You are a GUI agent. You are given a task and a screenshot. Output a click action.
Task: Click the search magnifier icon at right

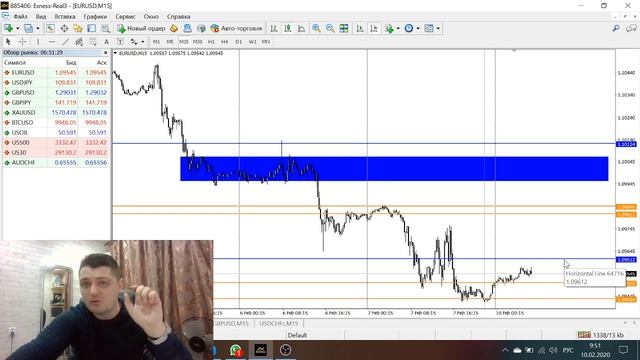[616, 28]
